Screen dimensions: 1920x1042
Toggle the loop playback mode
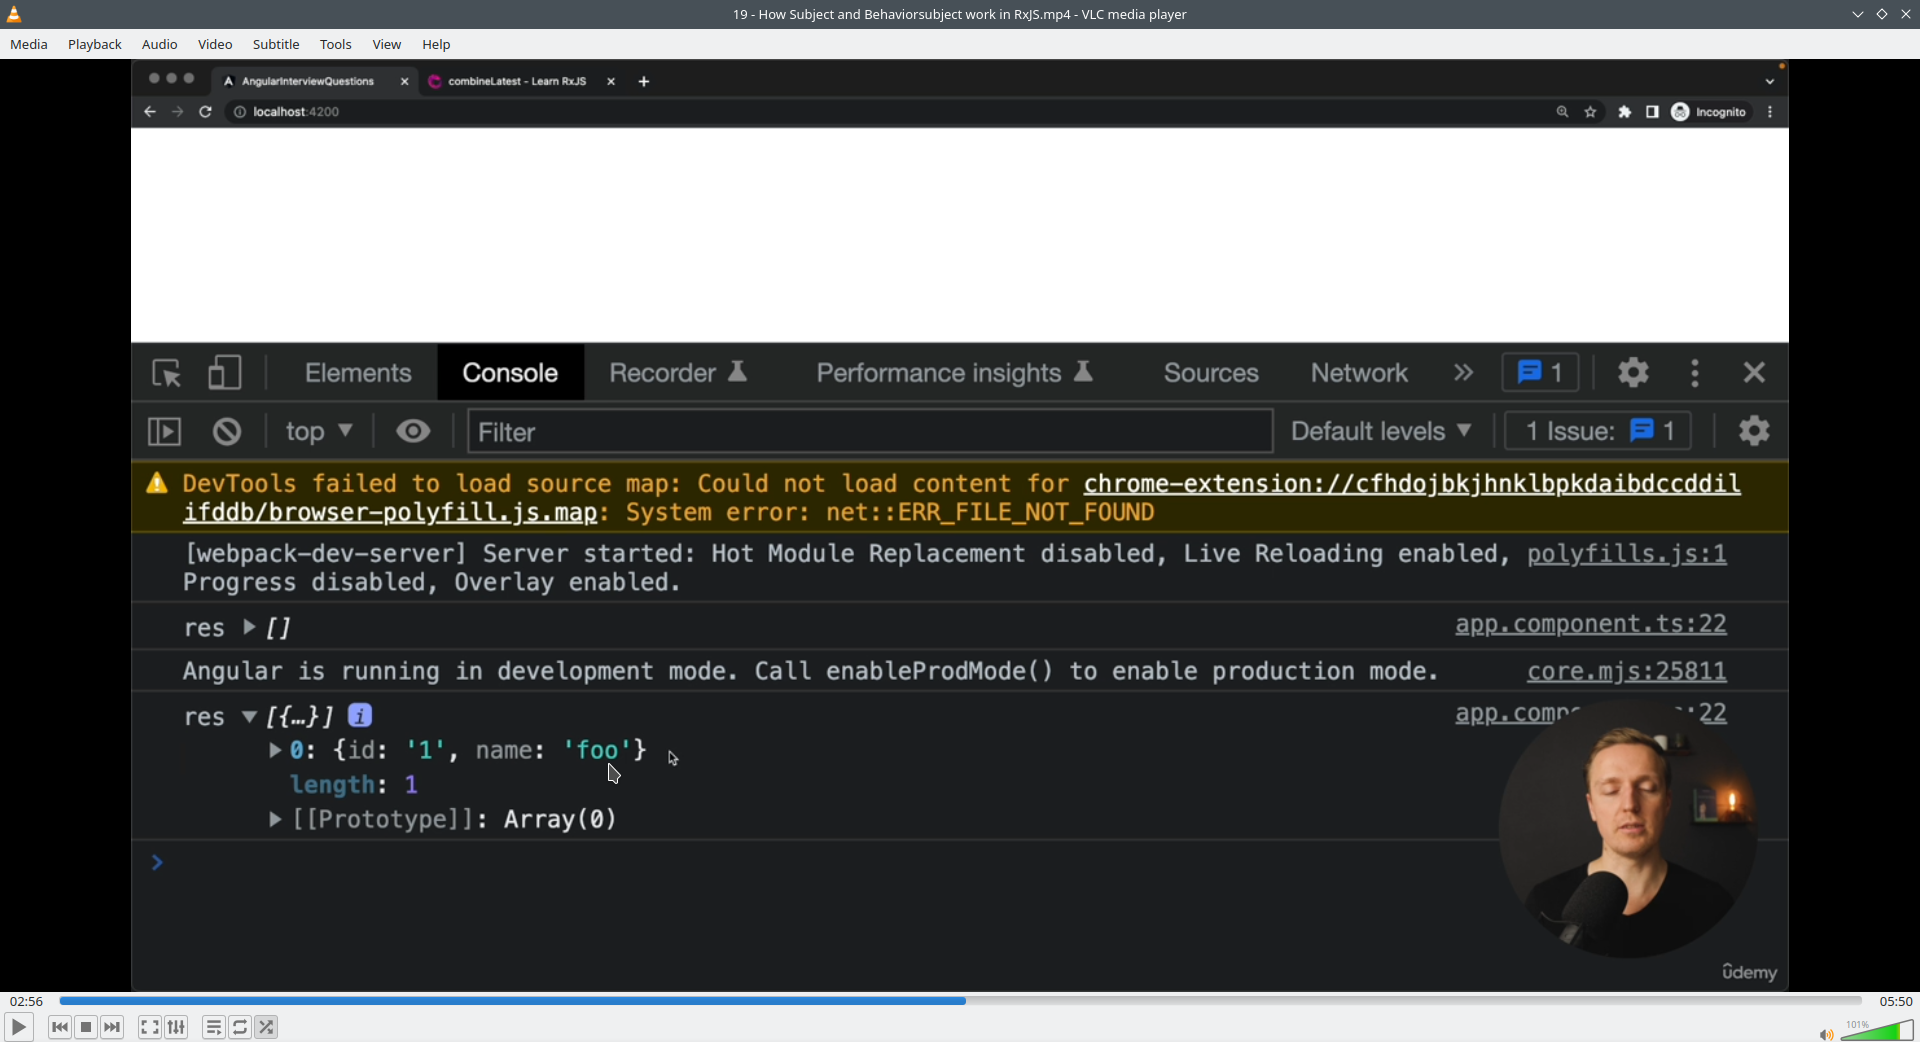[240, 1027]
